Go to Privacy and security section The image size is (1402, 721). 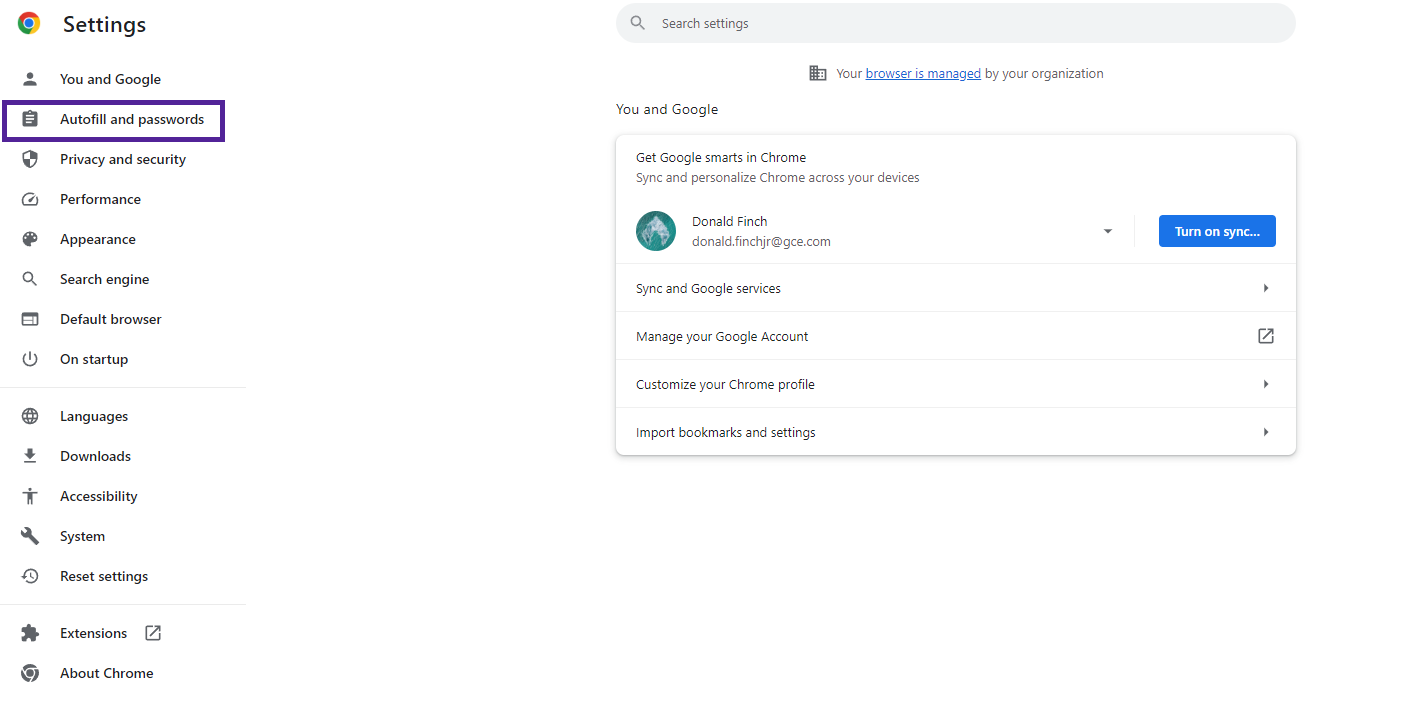pos(123,159)
